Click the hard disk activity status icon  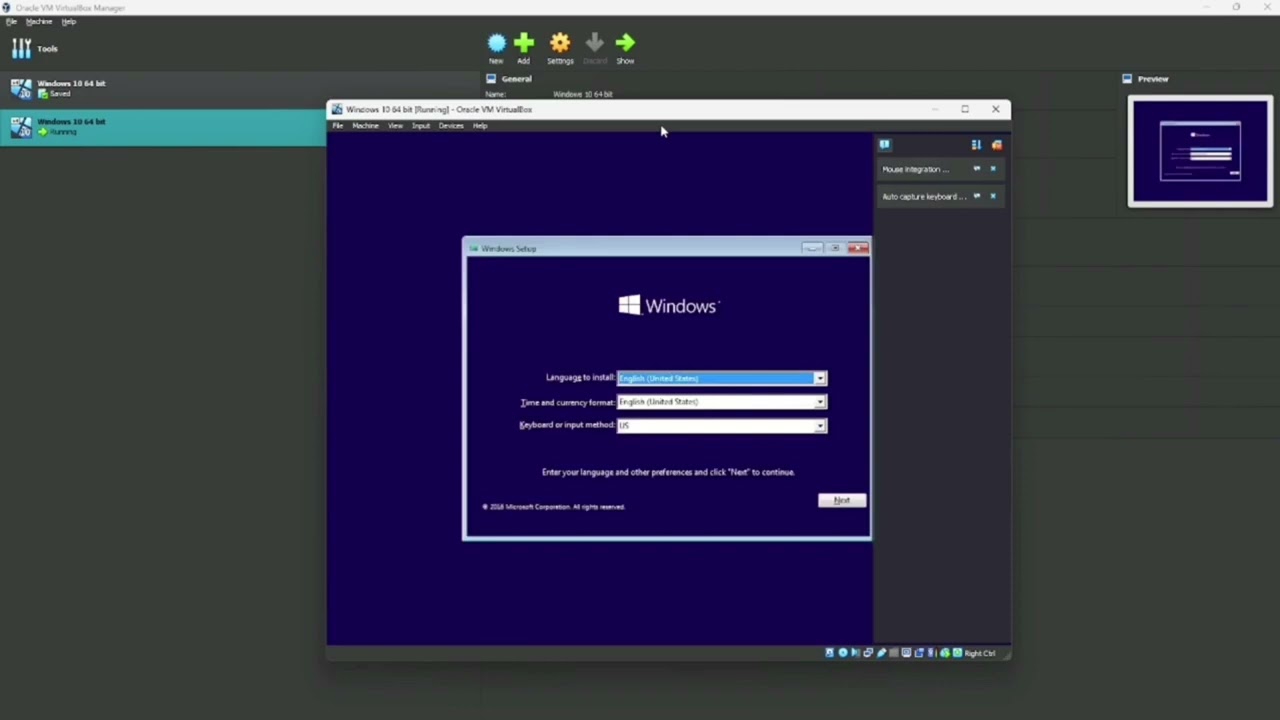[830, 653]
